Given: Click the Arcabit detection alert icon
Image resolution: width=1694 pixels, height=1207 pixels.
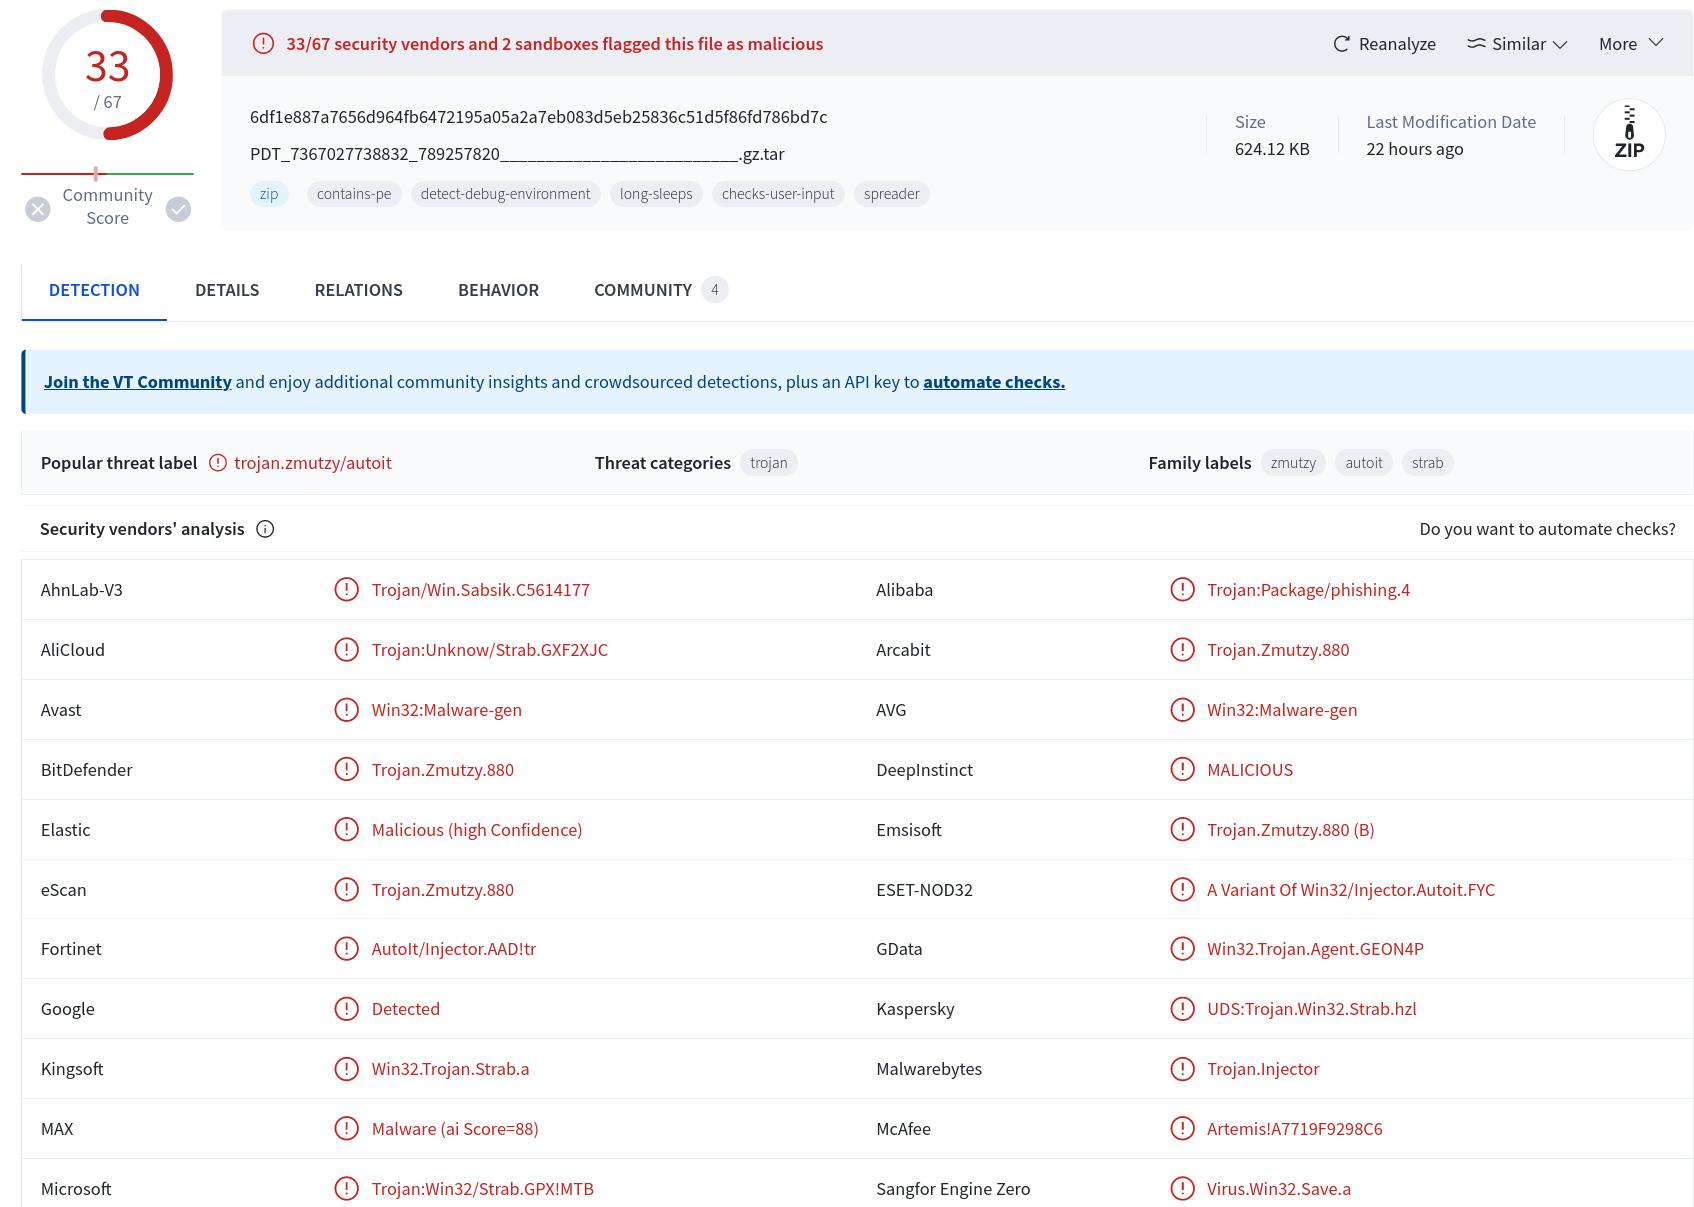Looking at the screenshot, I should (1182, 650).
